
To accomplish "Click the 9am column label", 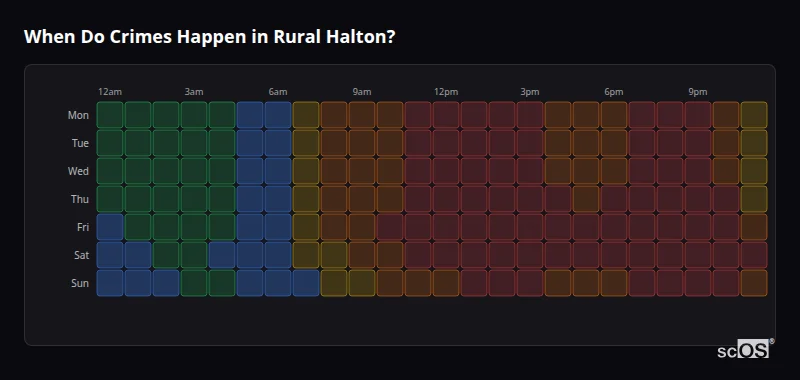I will [x=362, y=92].
